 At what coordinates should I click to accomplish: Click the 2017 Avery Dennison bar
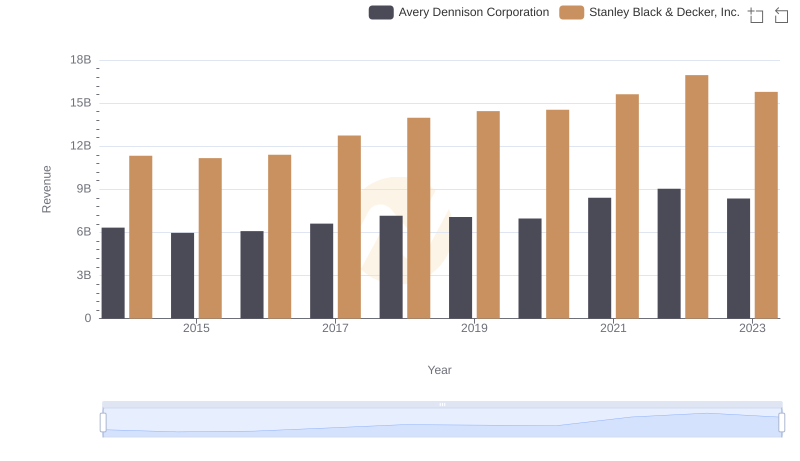tap(321, 271)
